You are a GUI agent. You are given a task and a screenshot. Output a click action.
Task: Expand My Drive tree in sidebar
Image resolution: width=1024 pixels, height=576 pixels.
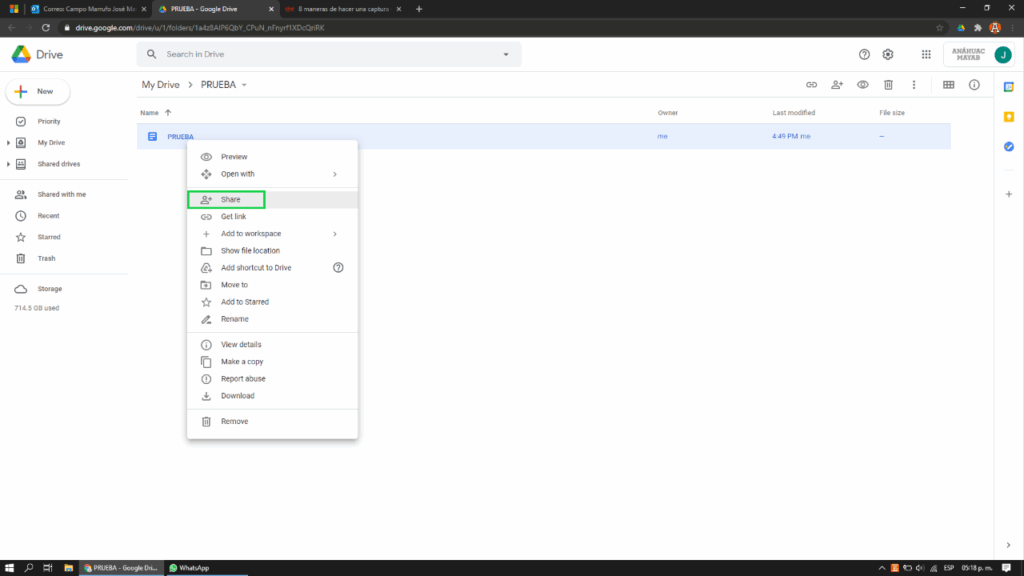pos(9,143)
